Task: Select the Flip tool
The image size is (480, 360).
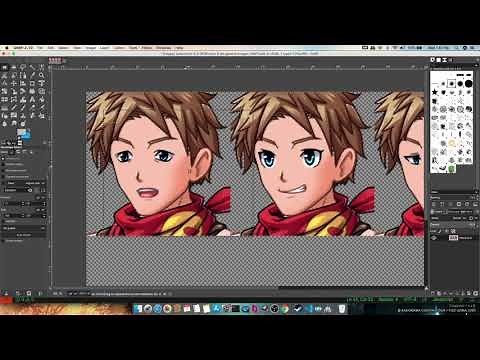Action: (4, 99)
